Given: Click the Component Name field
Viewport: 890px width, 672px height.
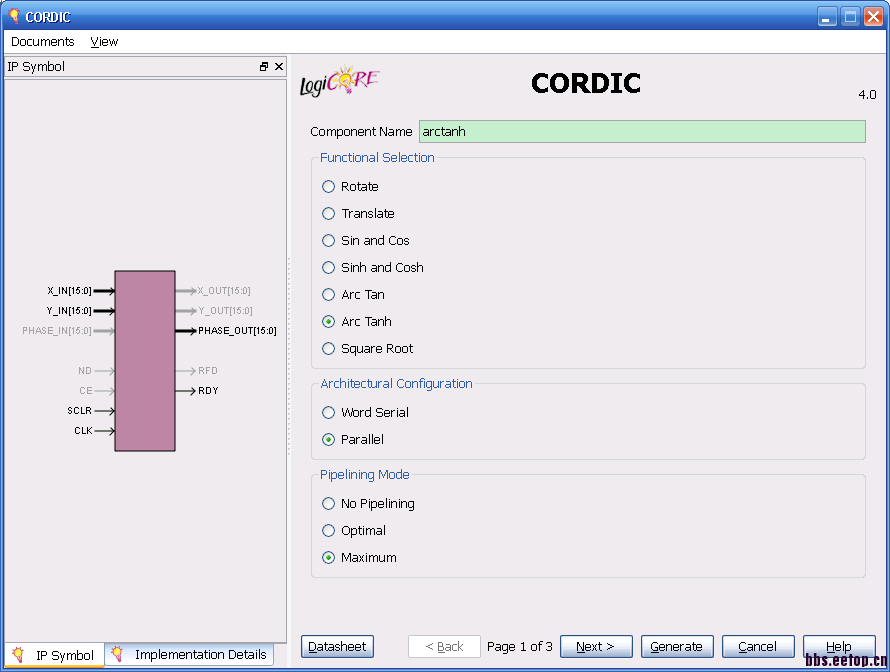Looking at the screenshot, I should click(x=642, y=132).
